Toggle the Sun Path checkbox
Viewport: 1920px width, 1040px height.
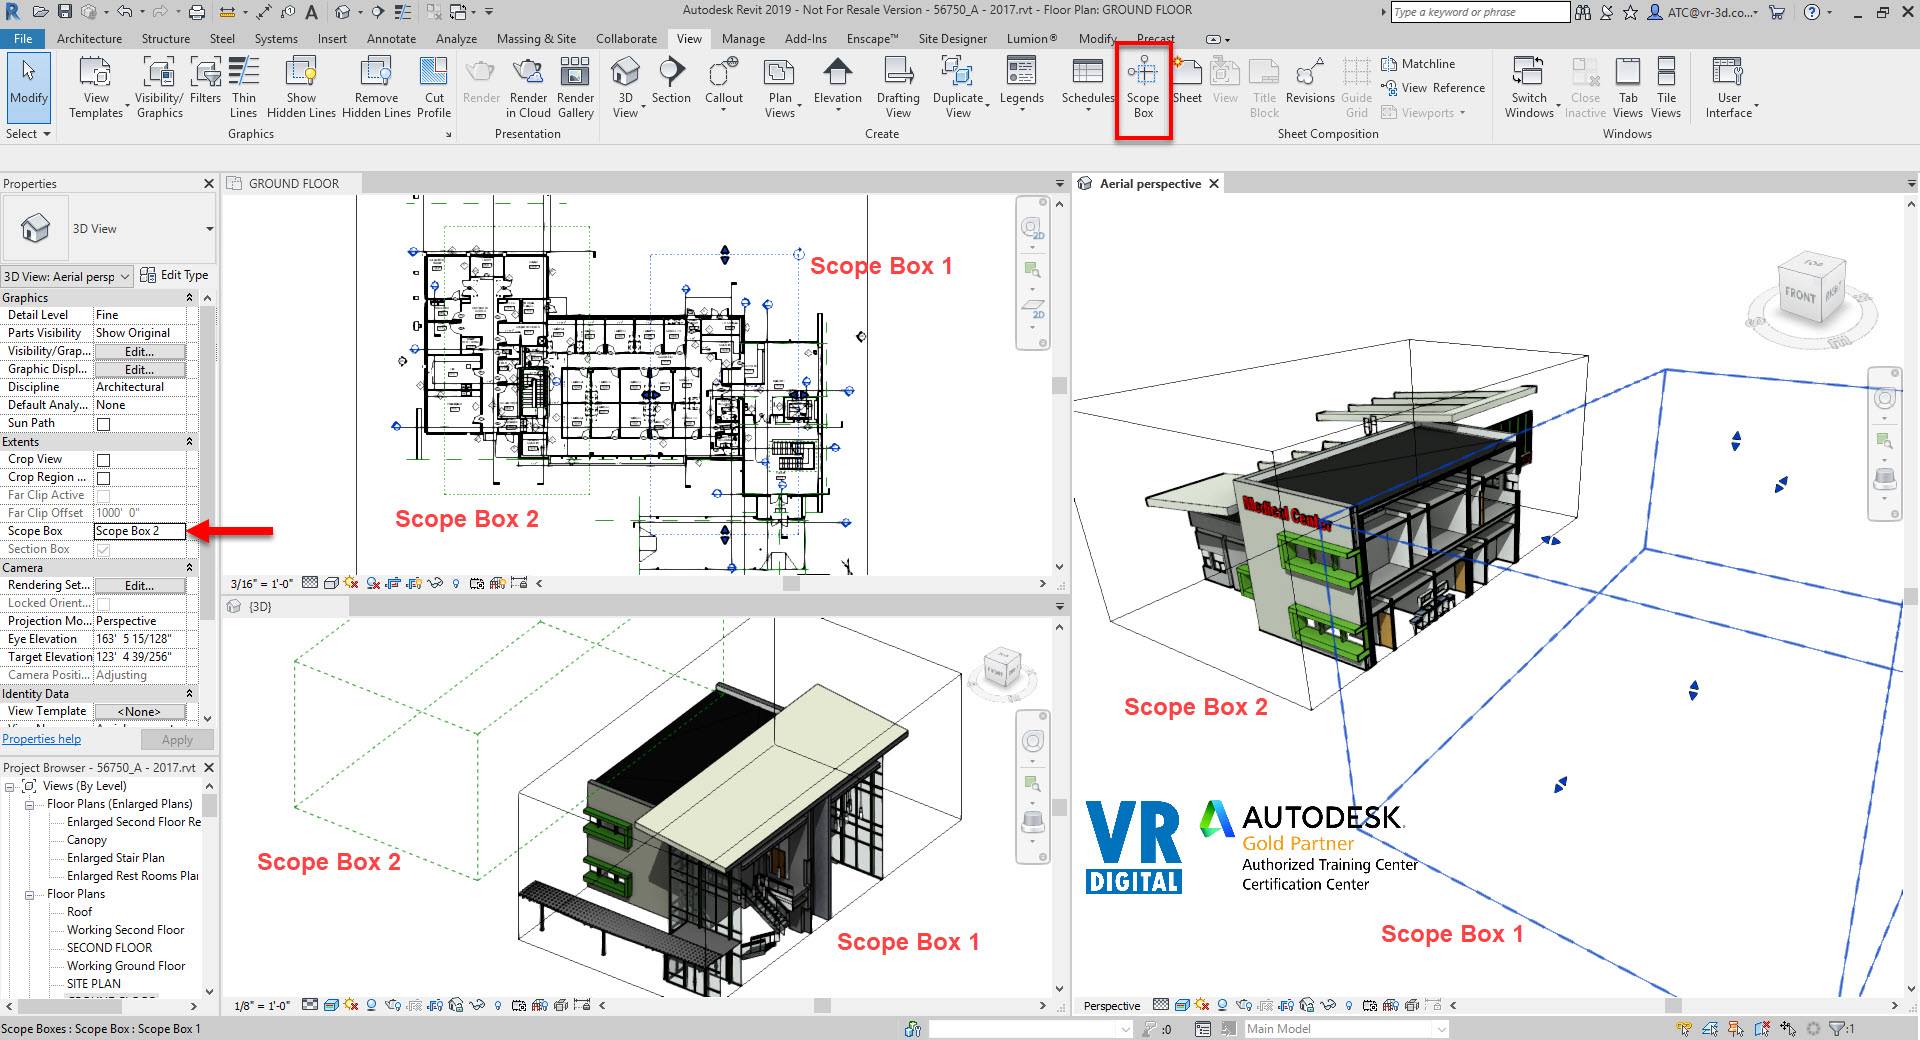click(x=103, y=424)
